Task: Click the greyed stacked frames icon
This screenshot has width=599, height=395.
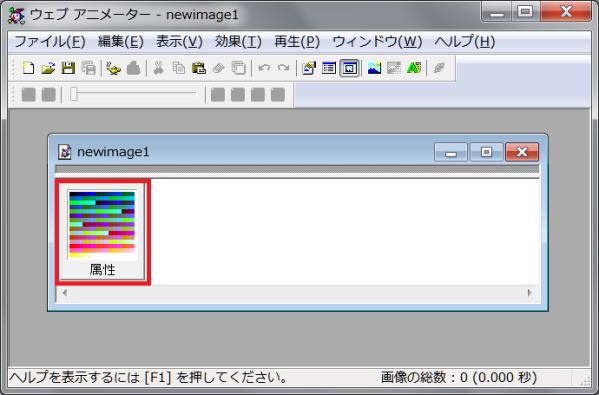Action: [x=239, y=68]
